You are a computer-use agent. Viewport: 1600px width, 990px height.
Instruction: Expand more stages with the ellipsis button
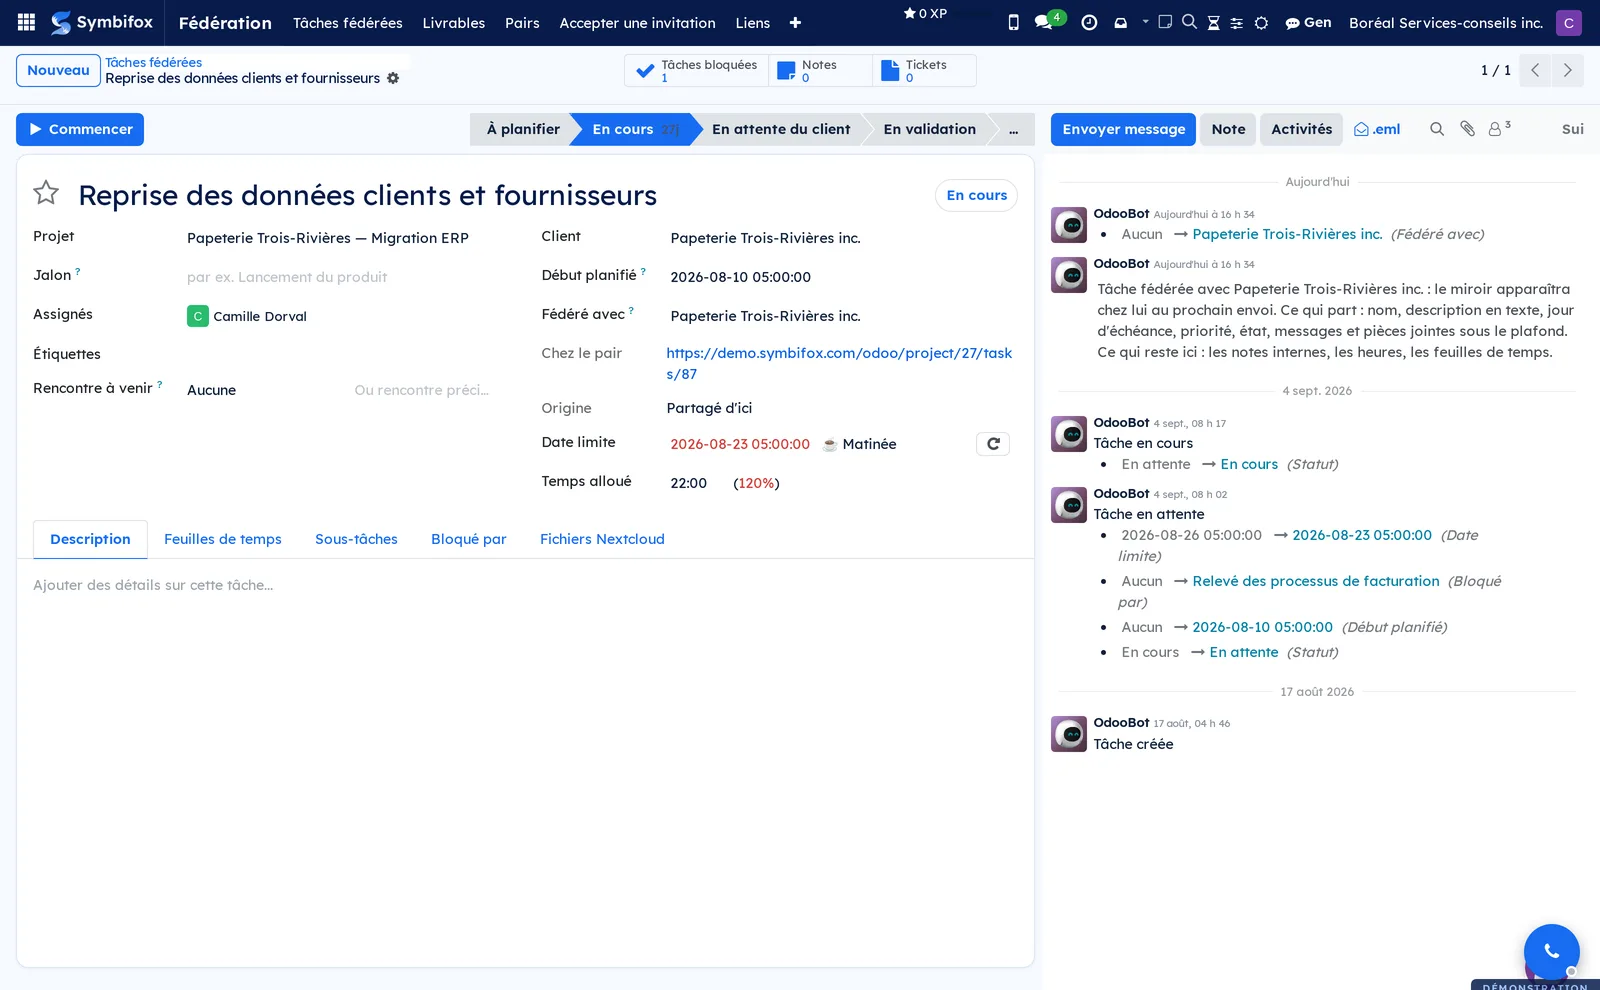click(1013, 130)
